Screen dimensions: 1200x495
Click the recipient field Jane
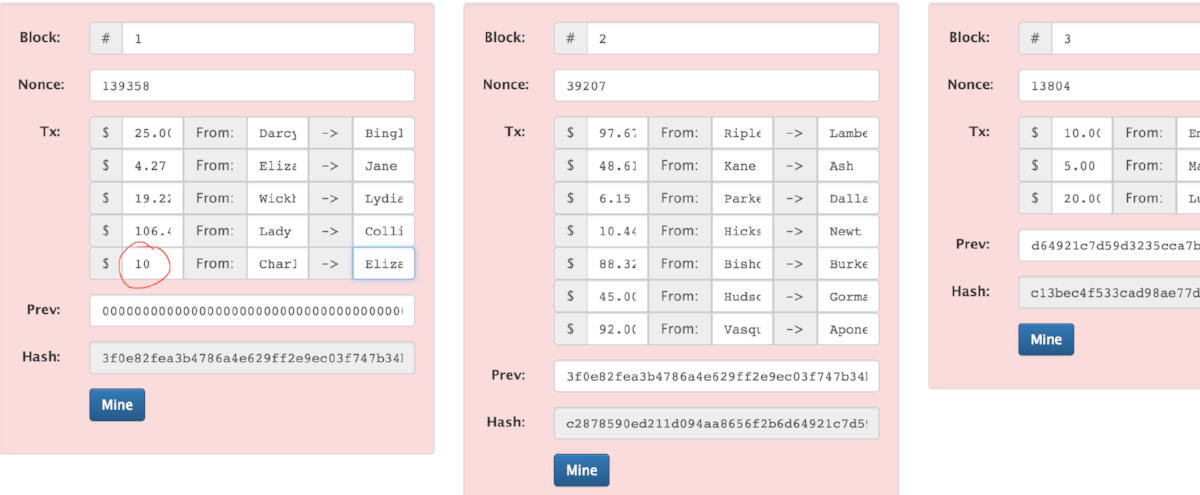(384, 166)
